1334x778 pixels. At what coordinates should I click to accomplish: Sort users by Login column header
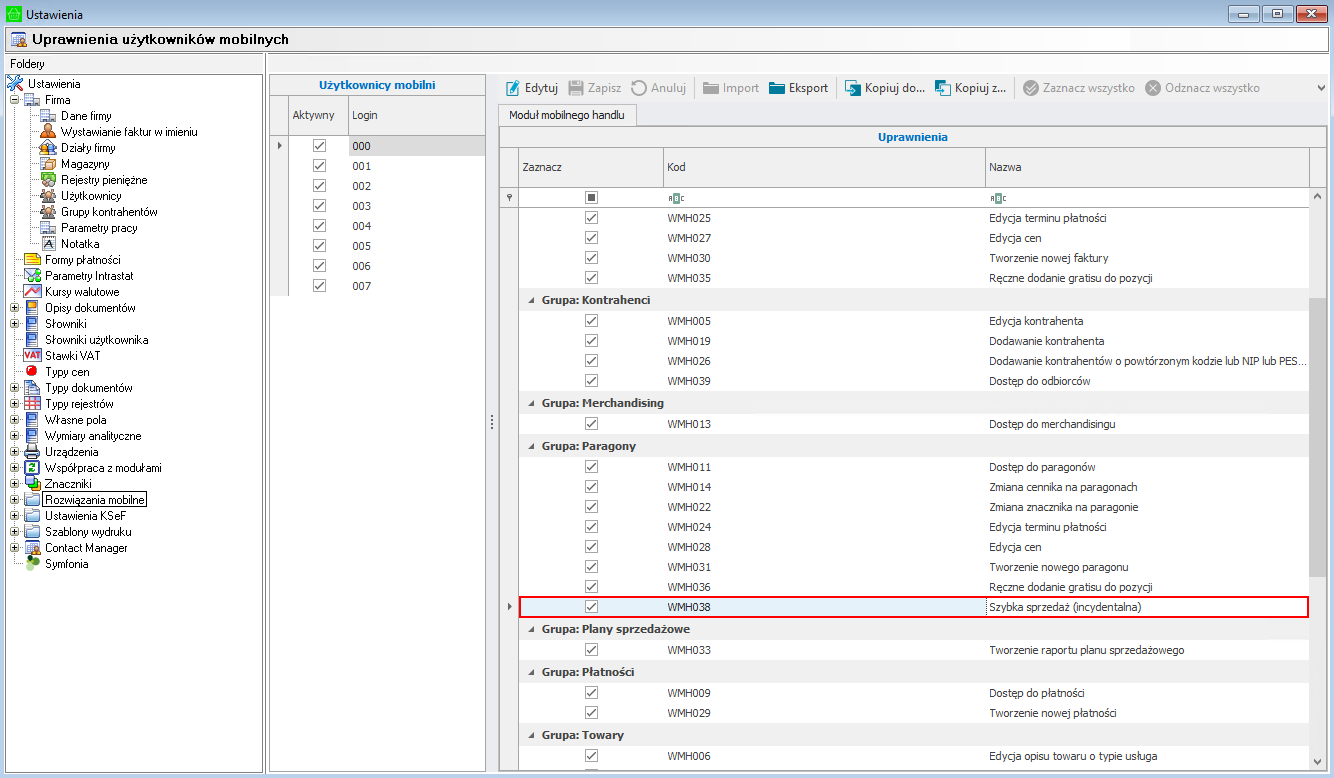coord(416,115)
